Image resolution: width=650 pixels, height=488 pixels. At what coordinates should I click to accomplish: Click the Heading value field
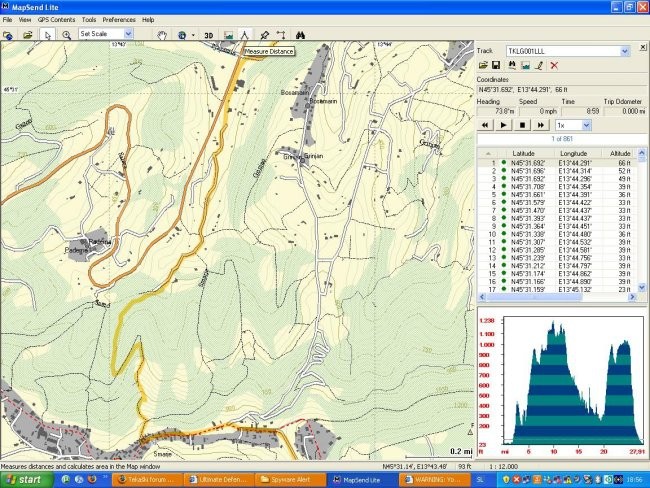[x=496, y=111]
